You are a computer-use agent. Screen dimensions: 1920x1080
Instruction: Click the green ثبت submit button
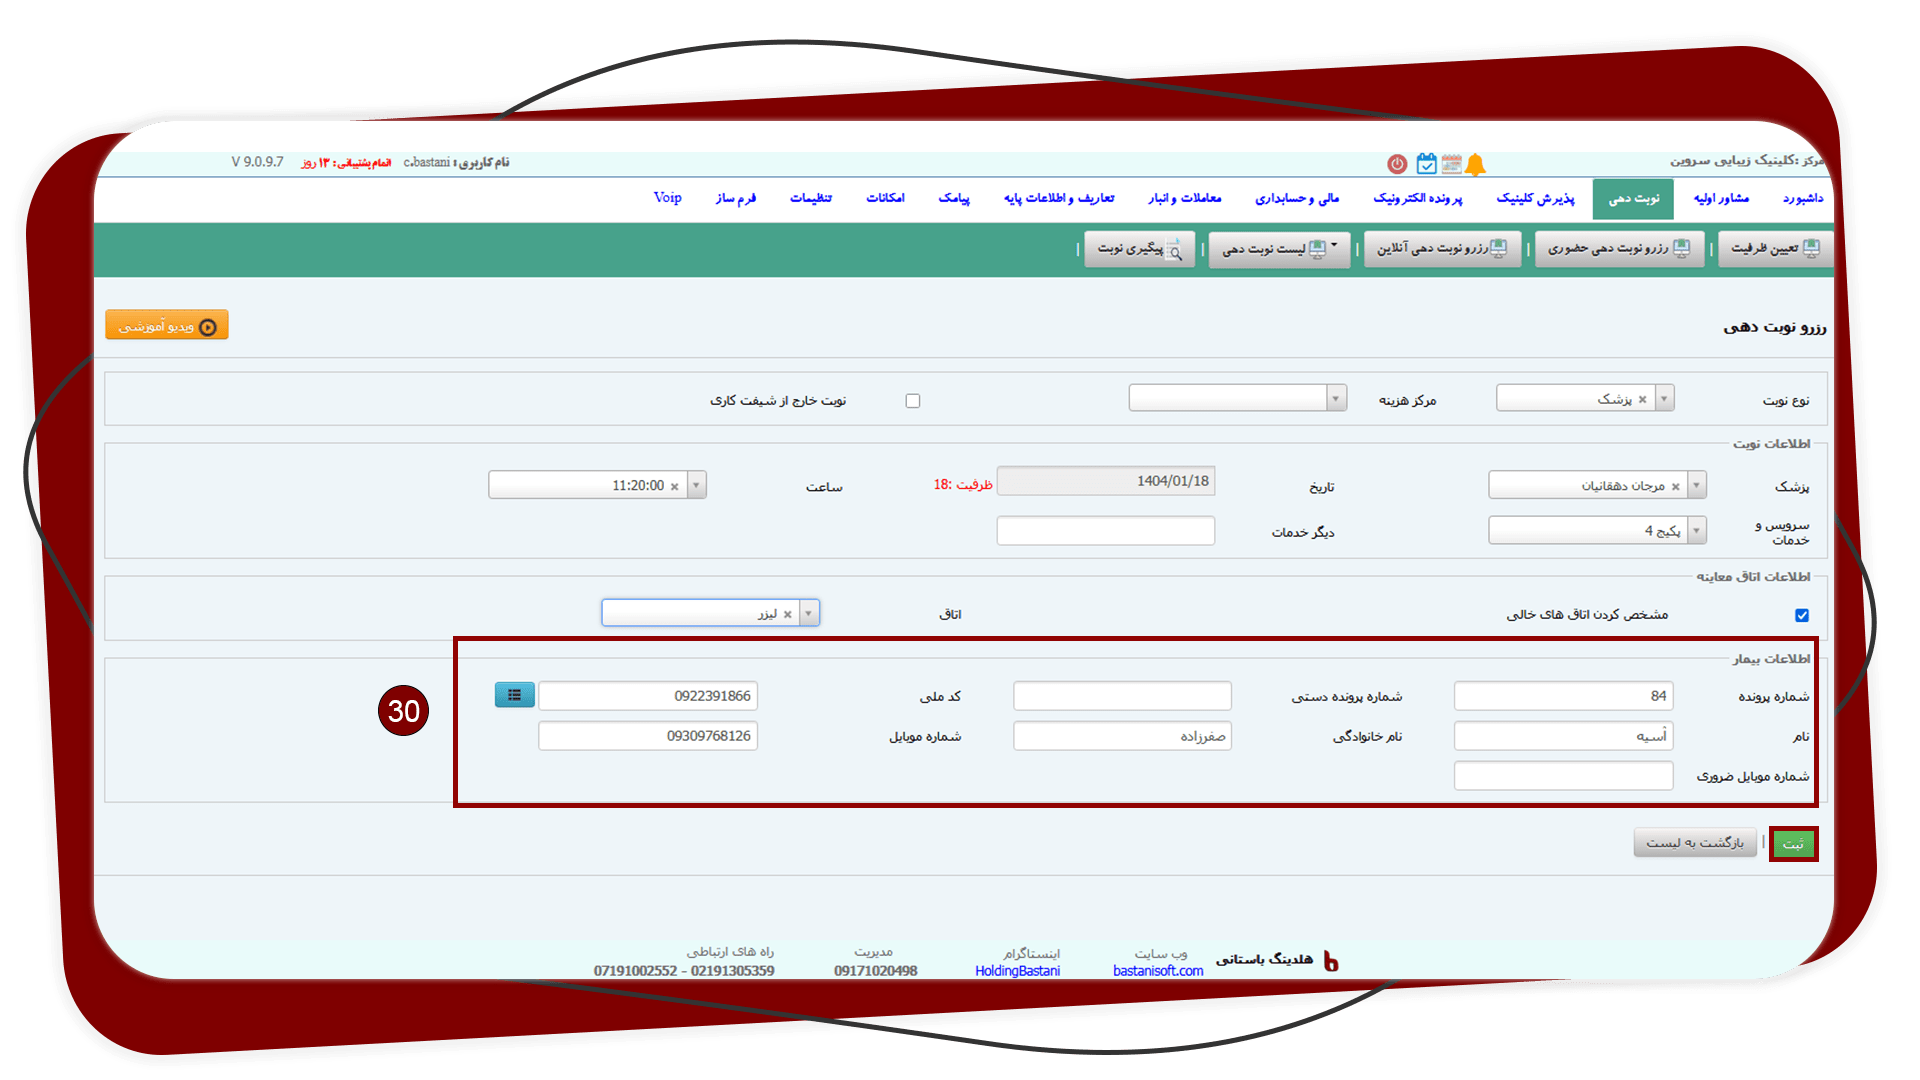click(1793, 844)
